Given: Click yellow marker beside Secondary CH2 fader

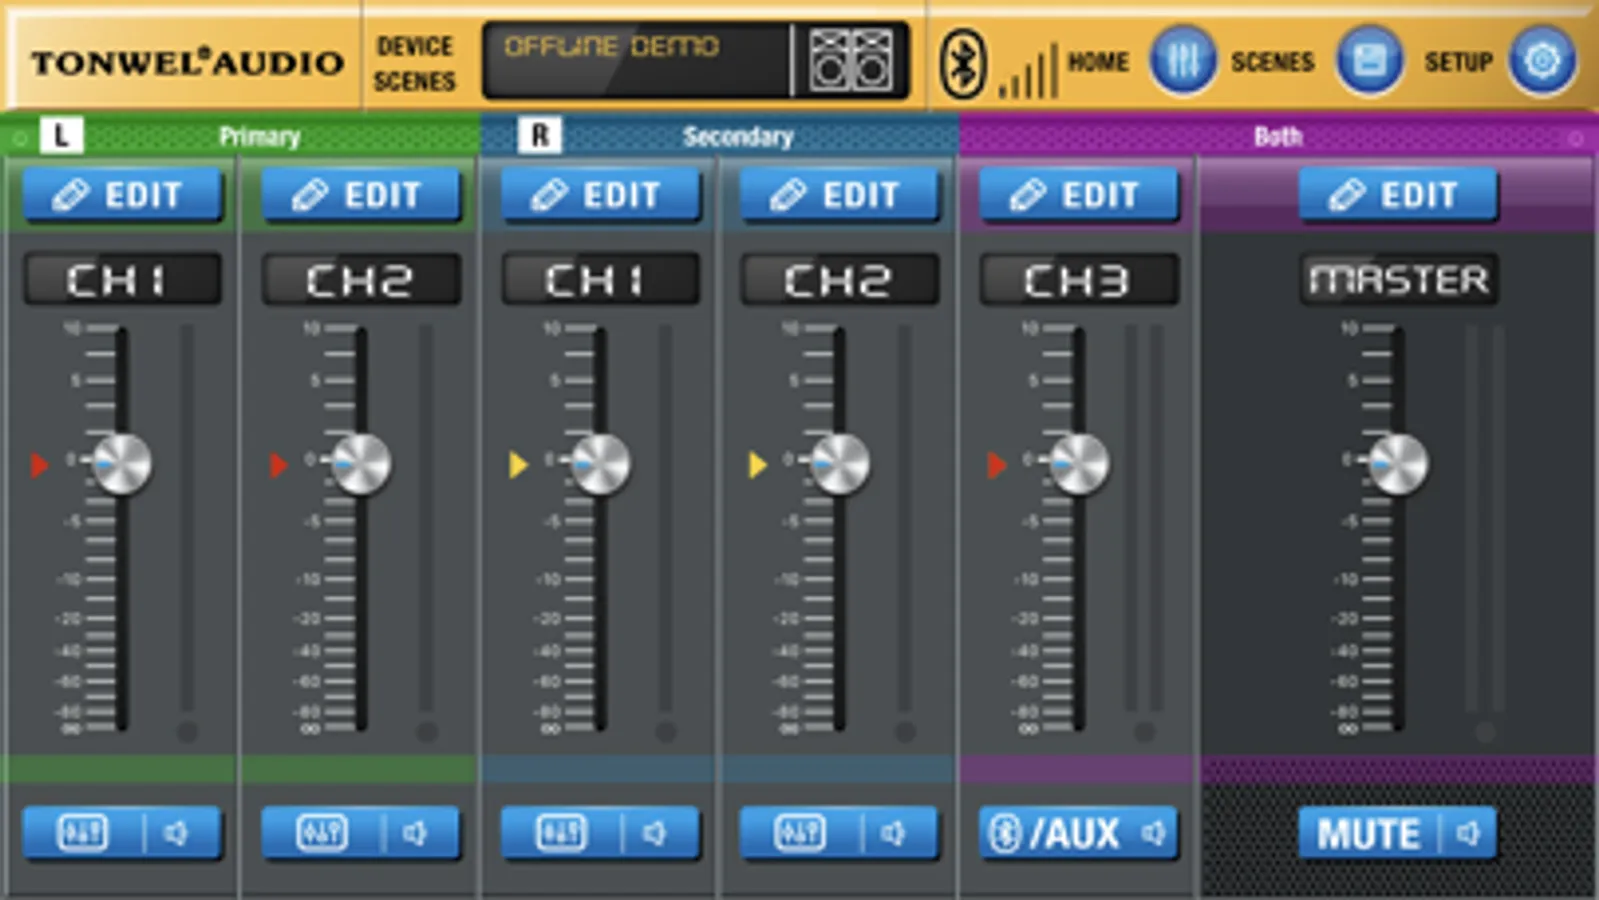Looking at the screenshot, I should tap(757, 465).
